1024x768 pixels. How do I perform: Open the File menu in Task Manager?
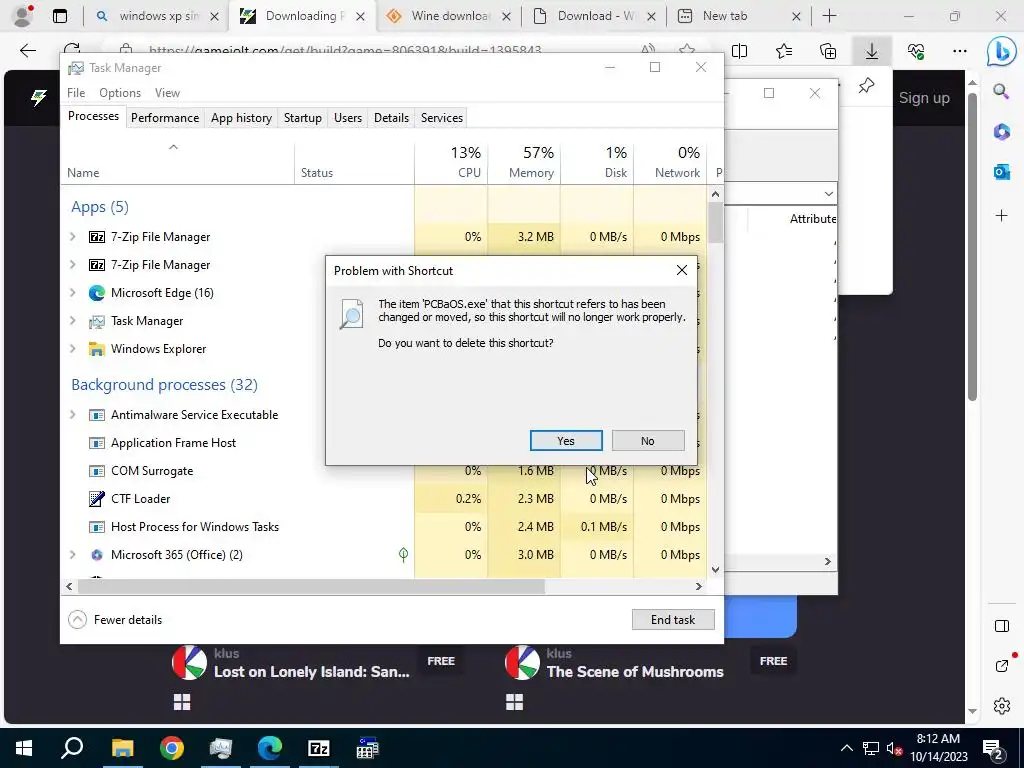[x=76, y=93]
